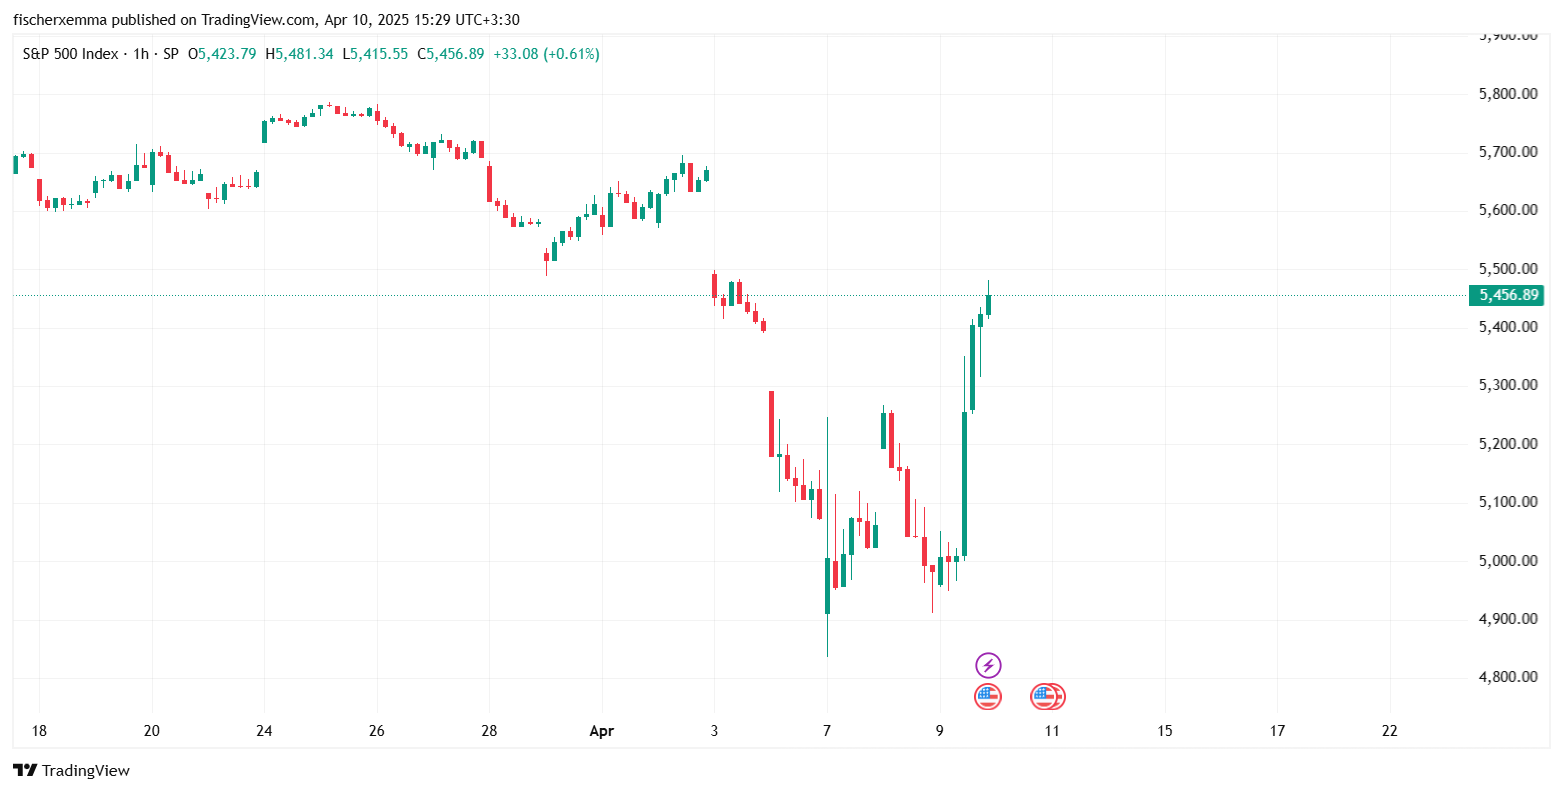1563x792 pixels.
Task: Click the 7 date label on the time axis
Action: (x=827, y=731)
